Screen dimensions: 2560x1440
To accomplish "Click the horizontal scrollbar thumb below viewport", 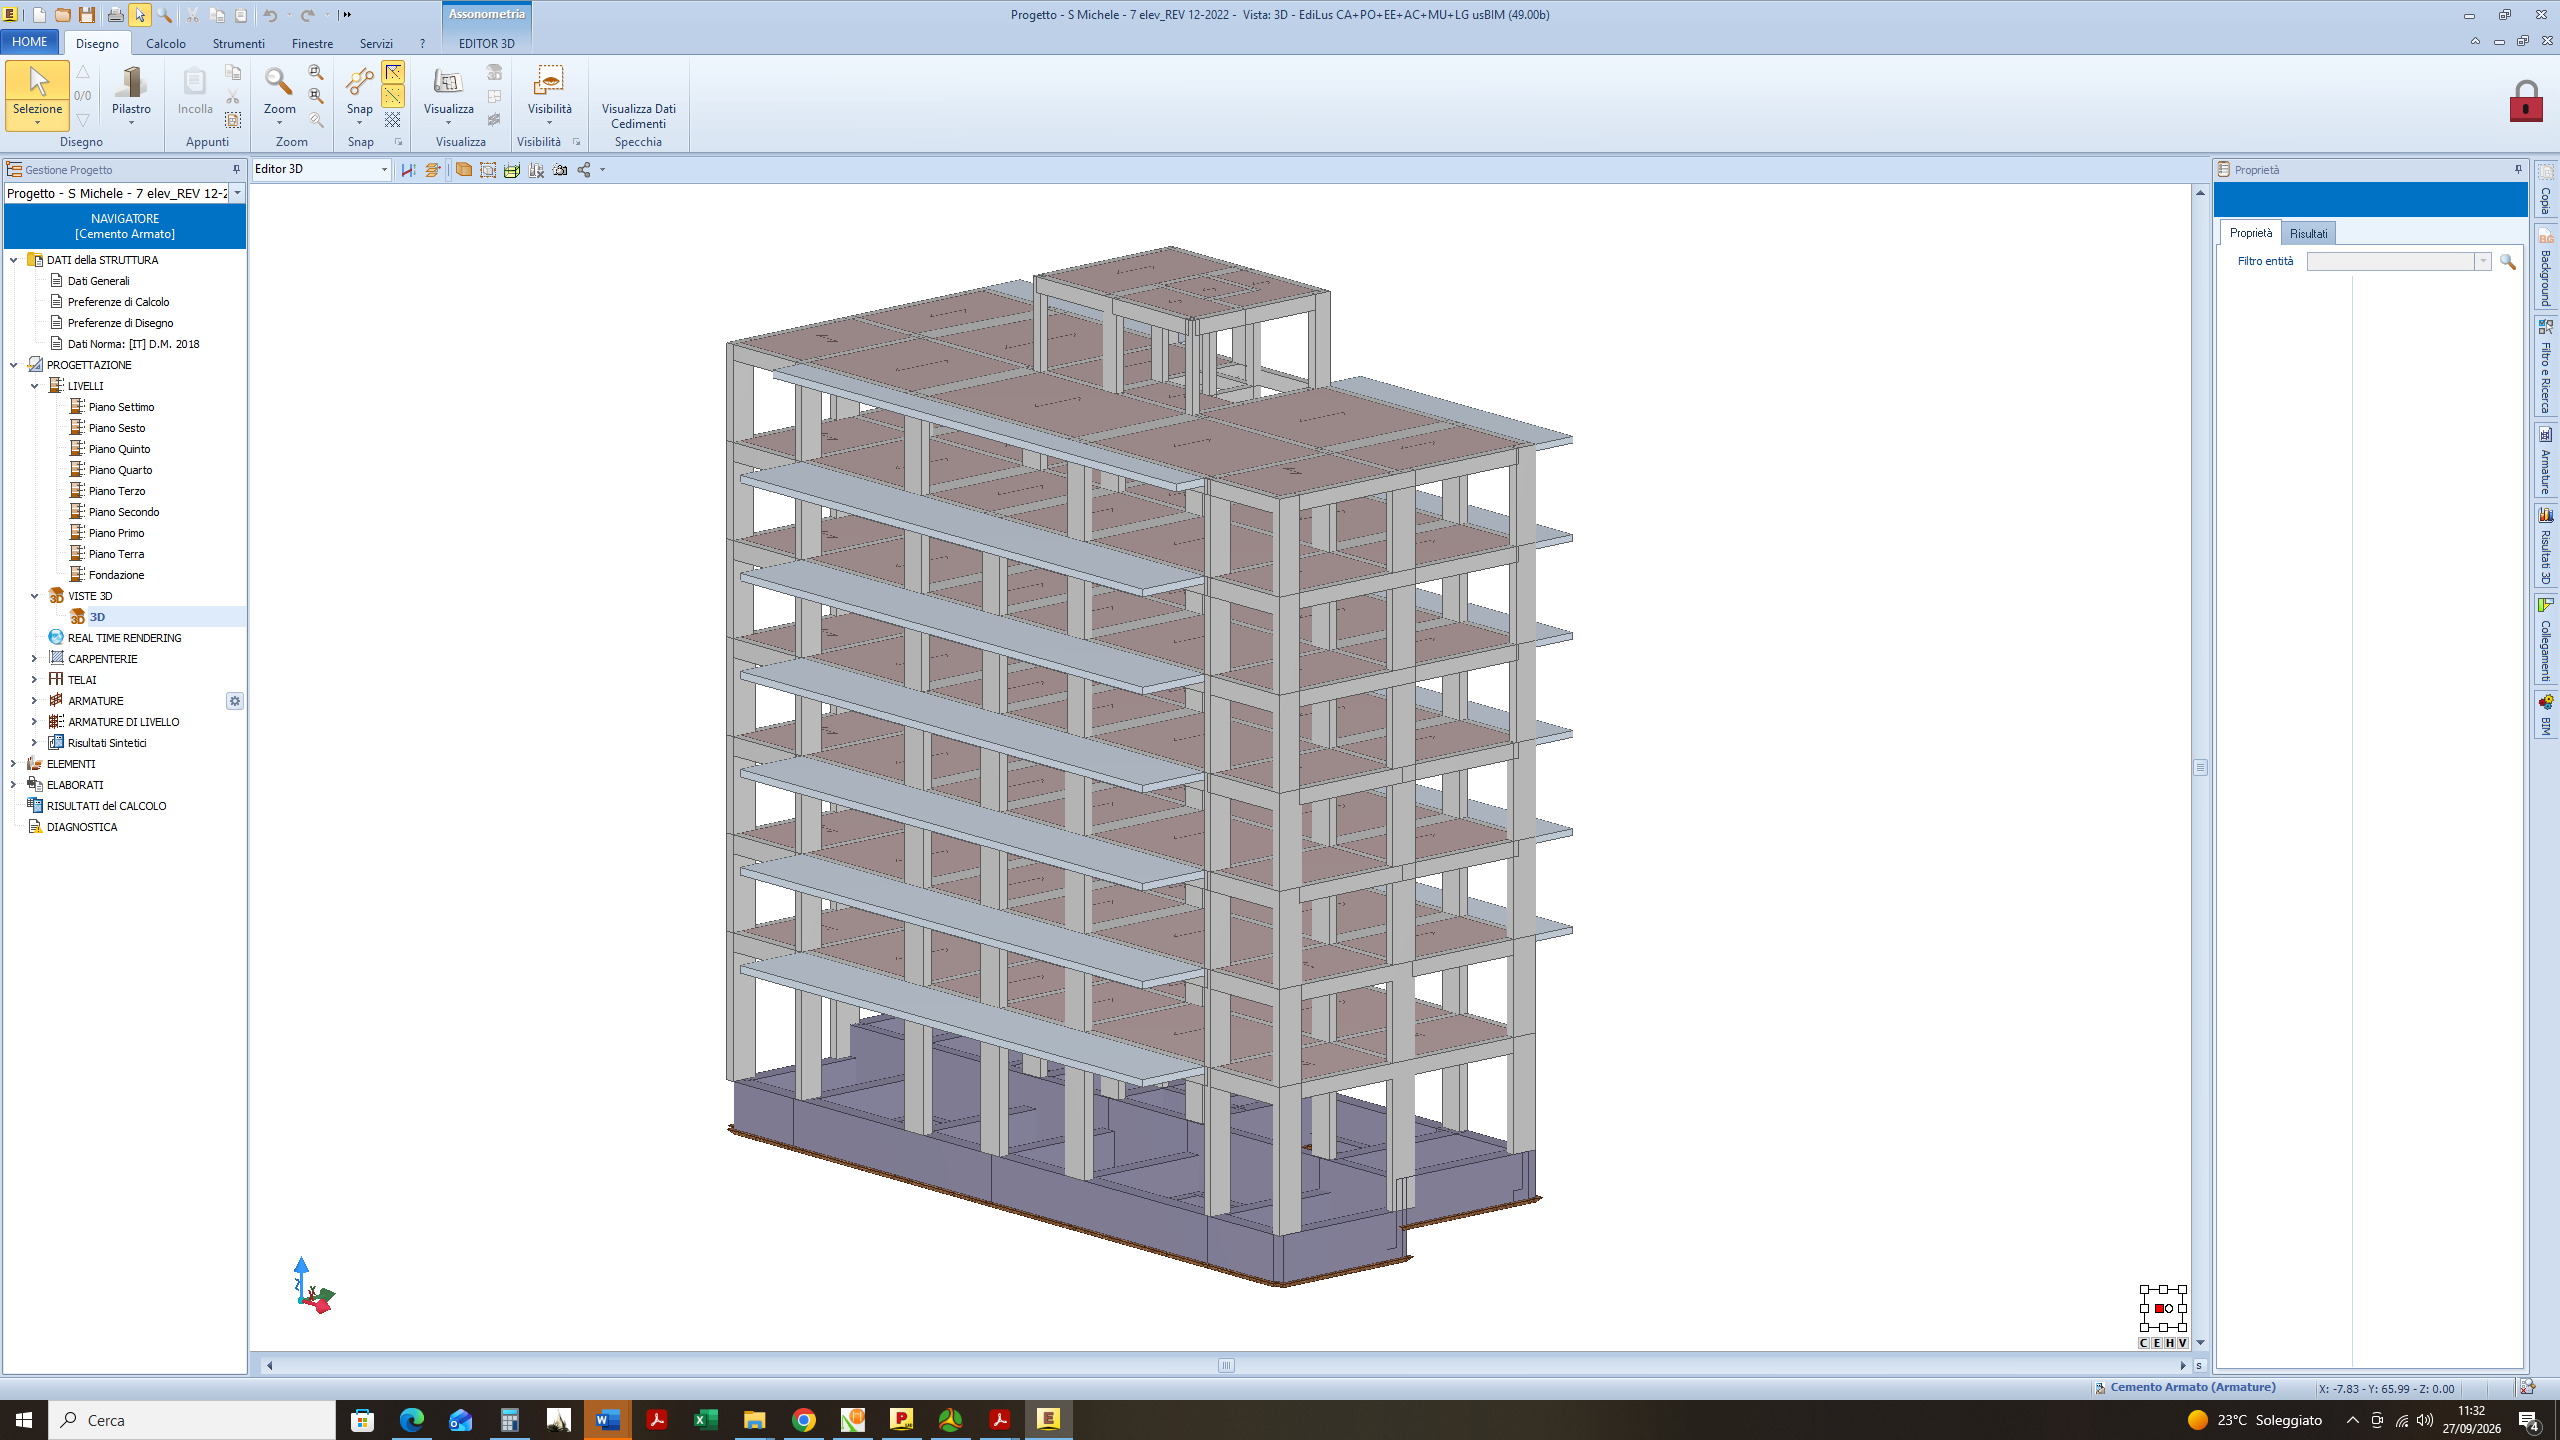I will 1226,1365.
